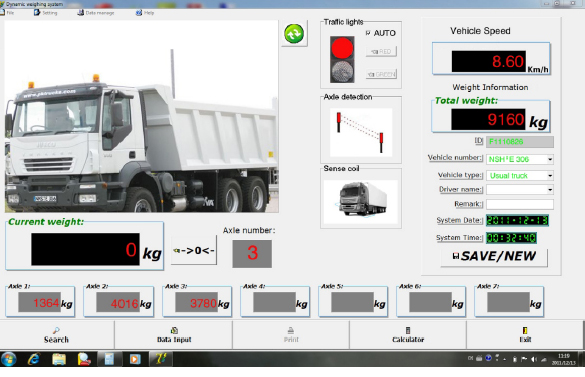Viewport: 585px width, 377px height.
Task: Open the File Explorer taskbar icon
Action: click(x=59, y=359)
